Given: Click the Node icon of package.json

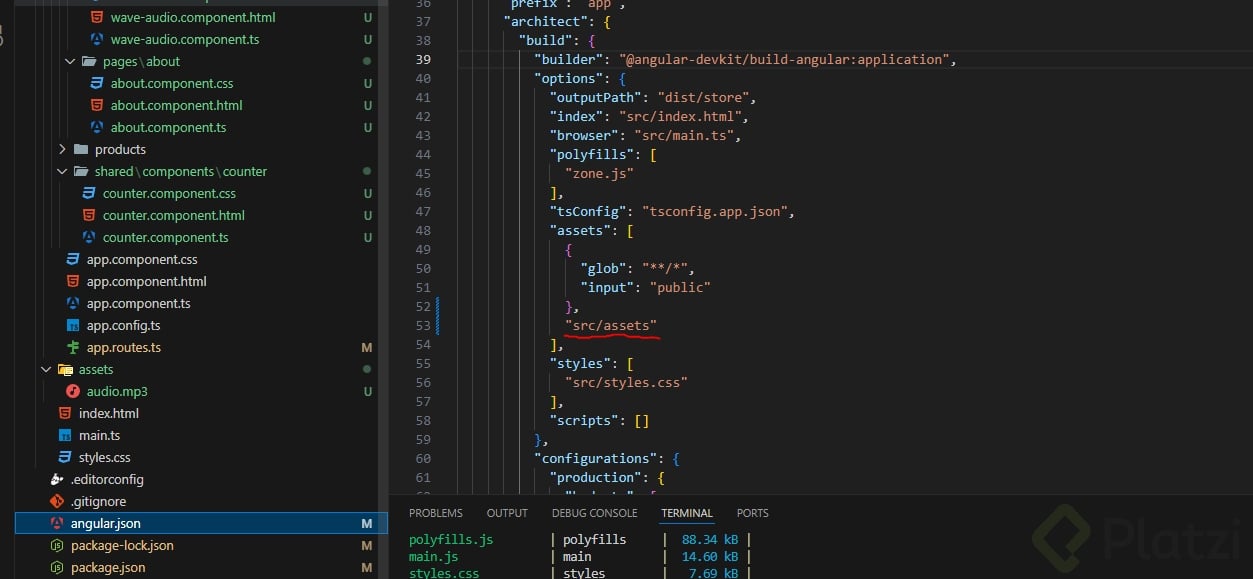Looking at the screenshot, I should [56, 567].
